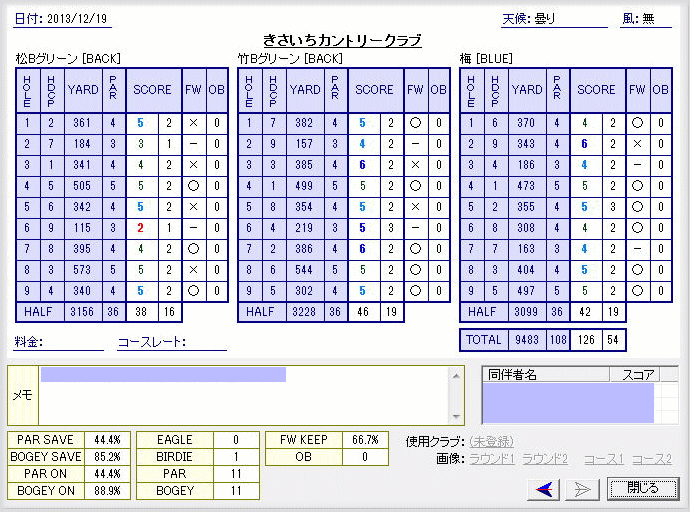Select 竹 half total yardage 3228
Viewport: 690px width, 512px height.
pyautogui.click(x=304, y=312)
